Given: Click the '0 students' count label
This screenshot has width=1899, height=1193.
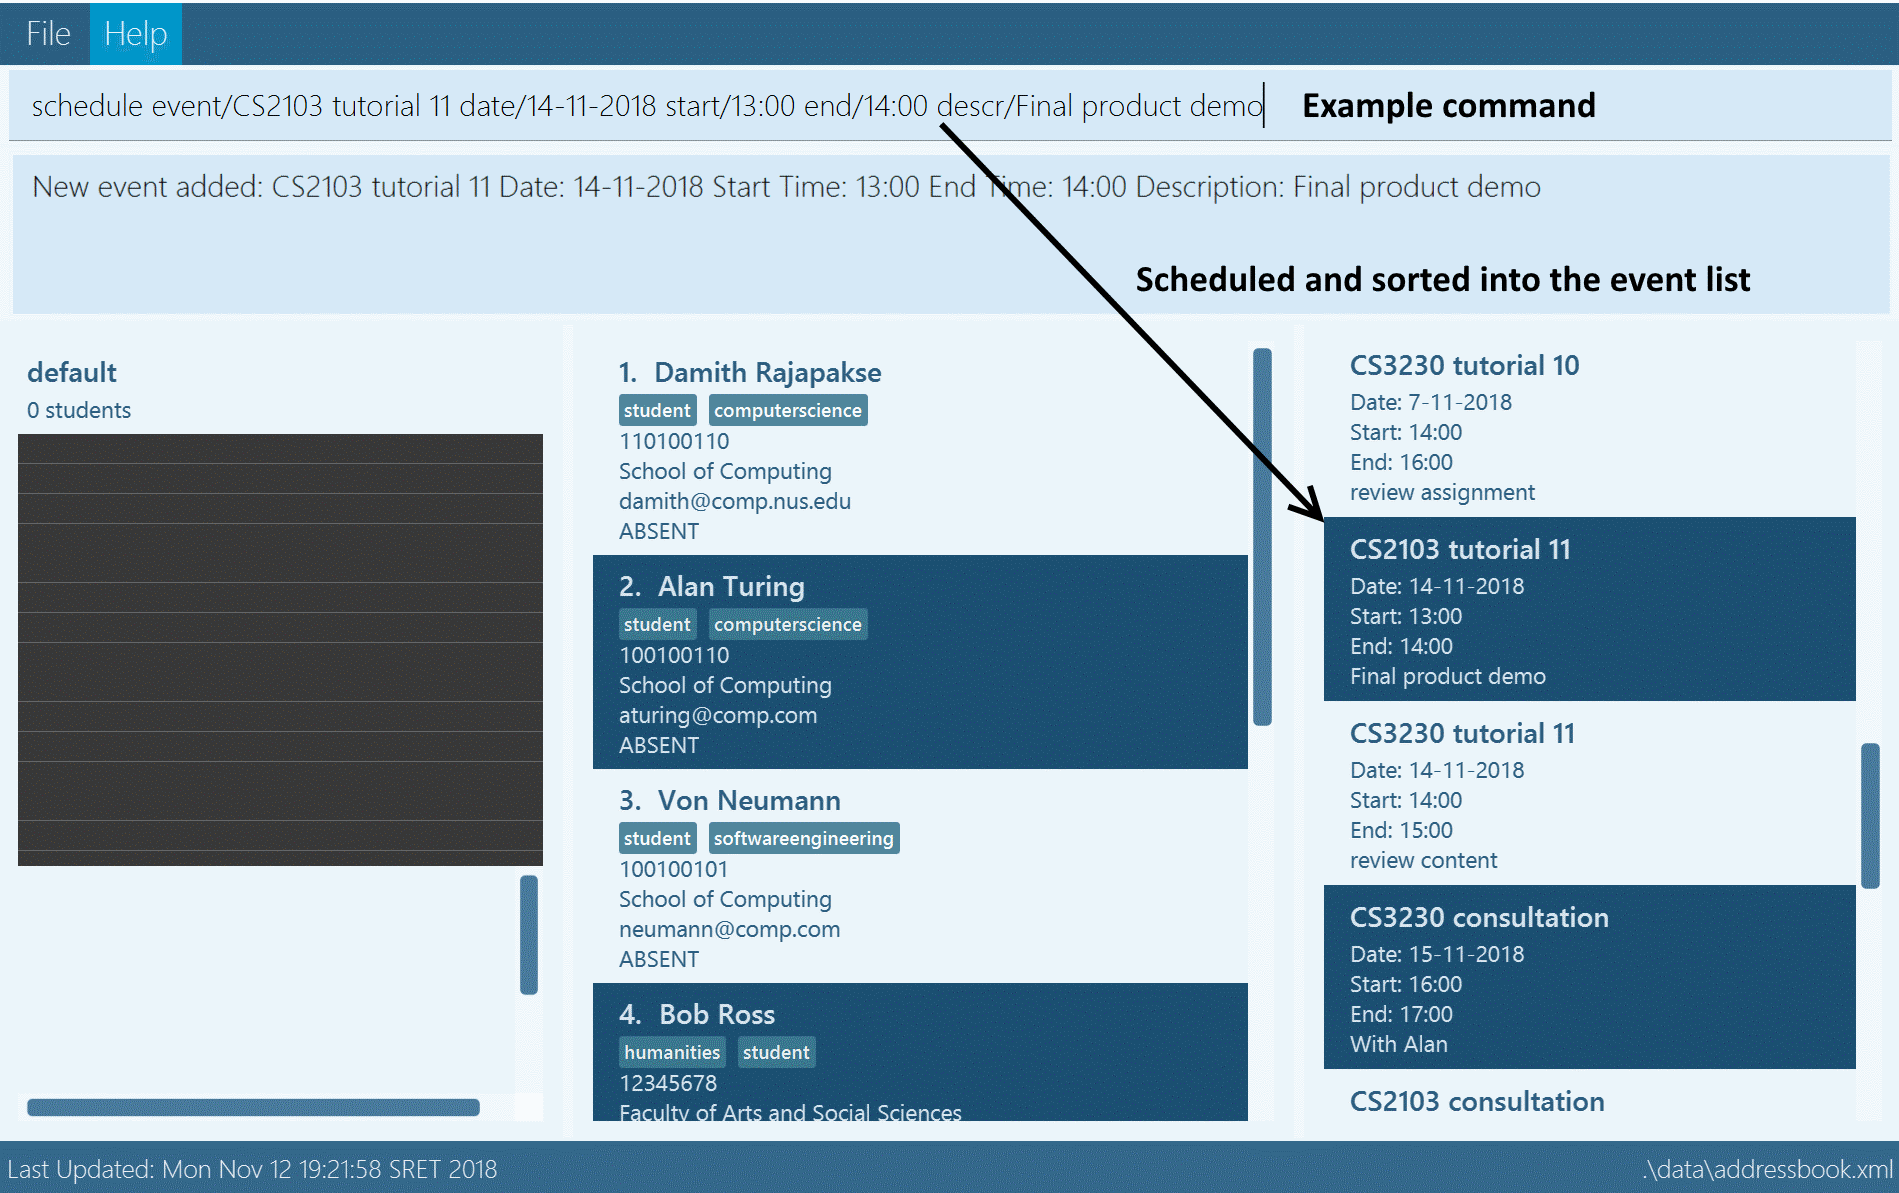Looking at the screenshot, I should point(79,410).
